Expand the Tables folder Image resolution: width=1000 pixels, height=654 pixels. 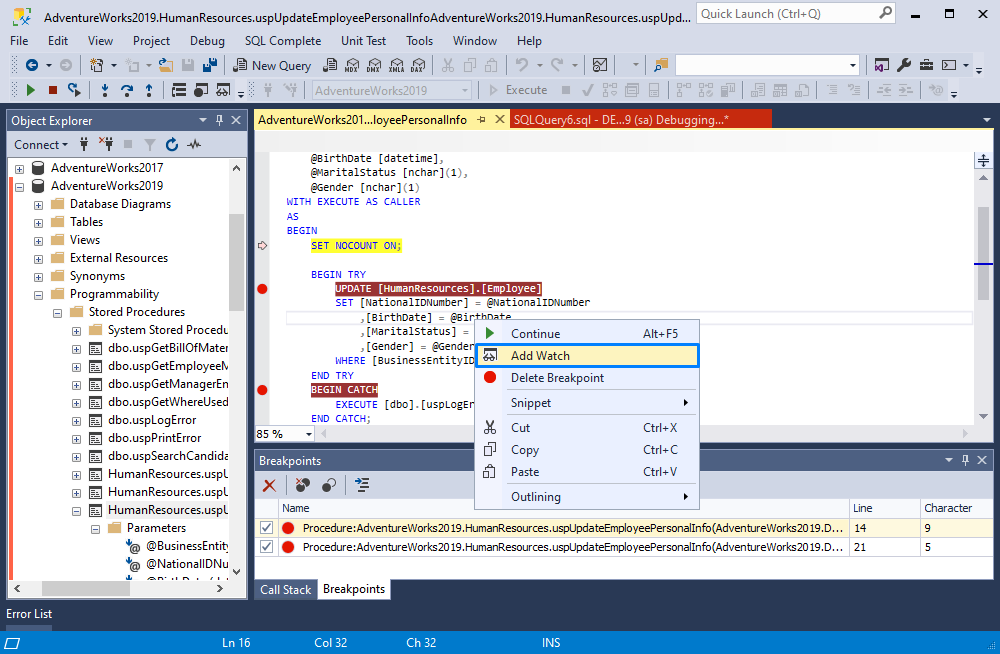coord(38,223)
